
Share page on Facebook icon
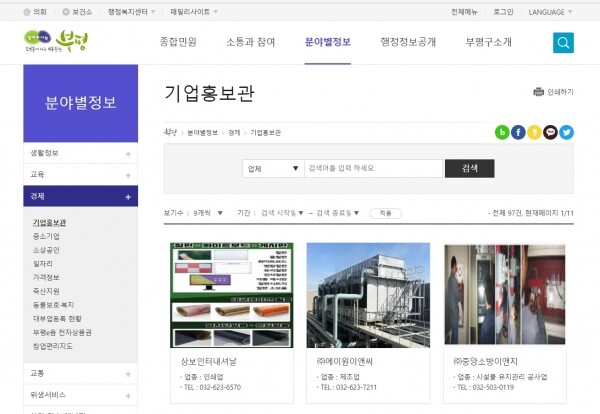pyautogui.click(x=518, y=132)
